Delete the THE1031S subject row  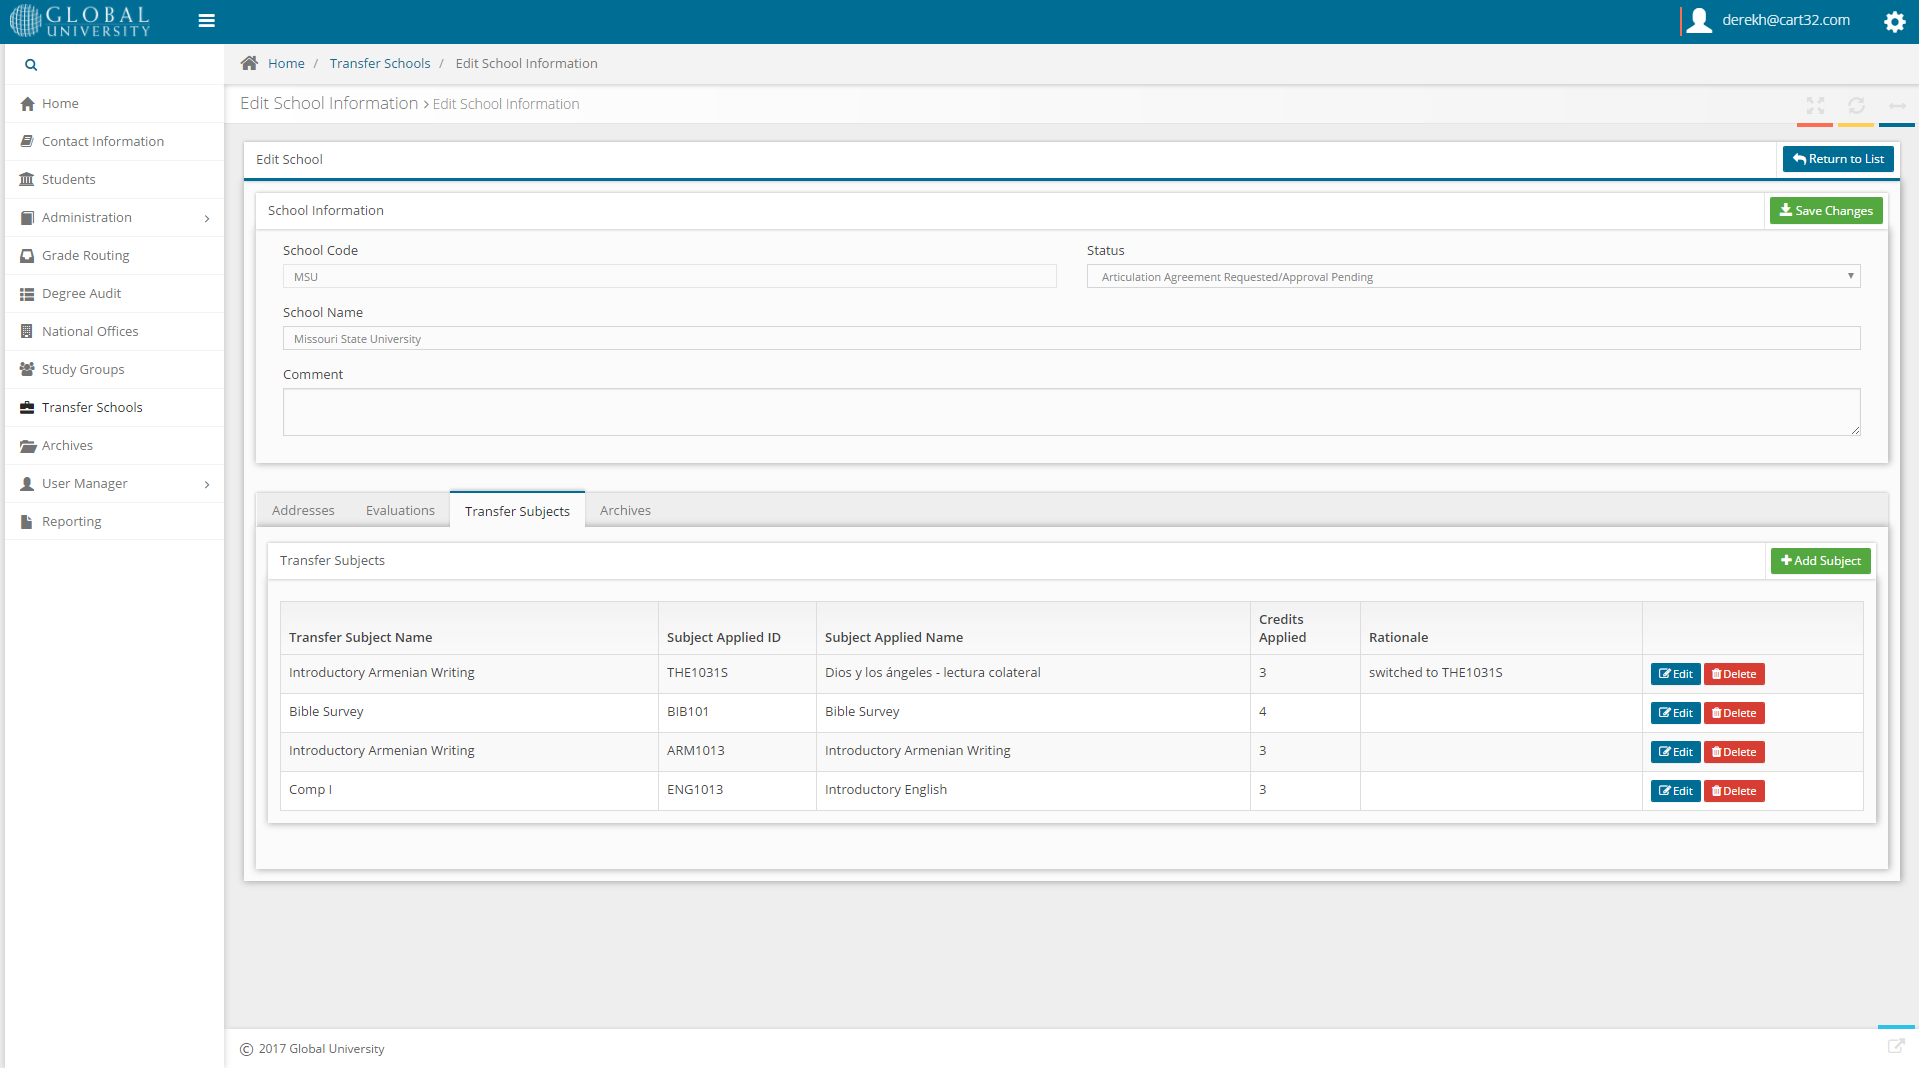click(1734, 674)
